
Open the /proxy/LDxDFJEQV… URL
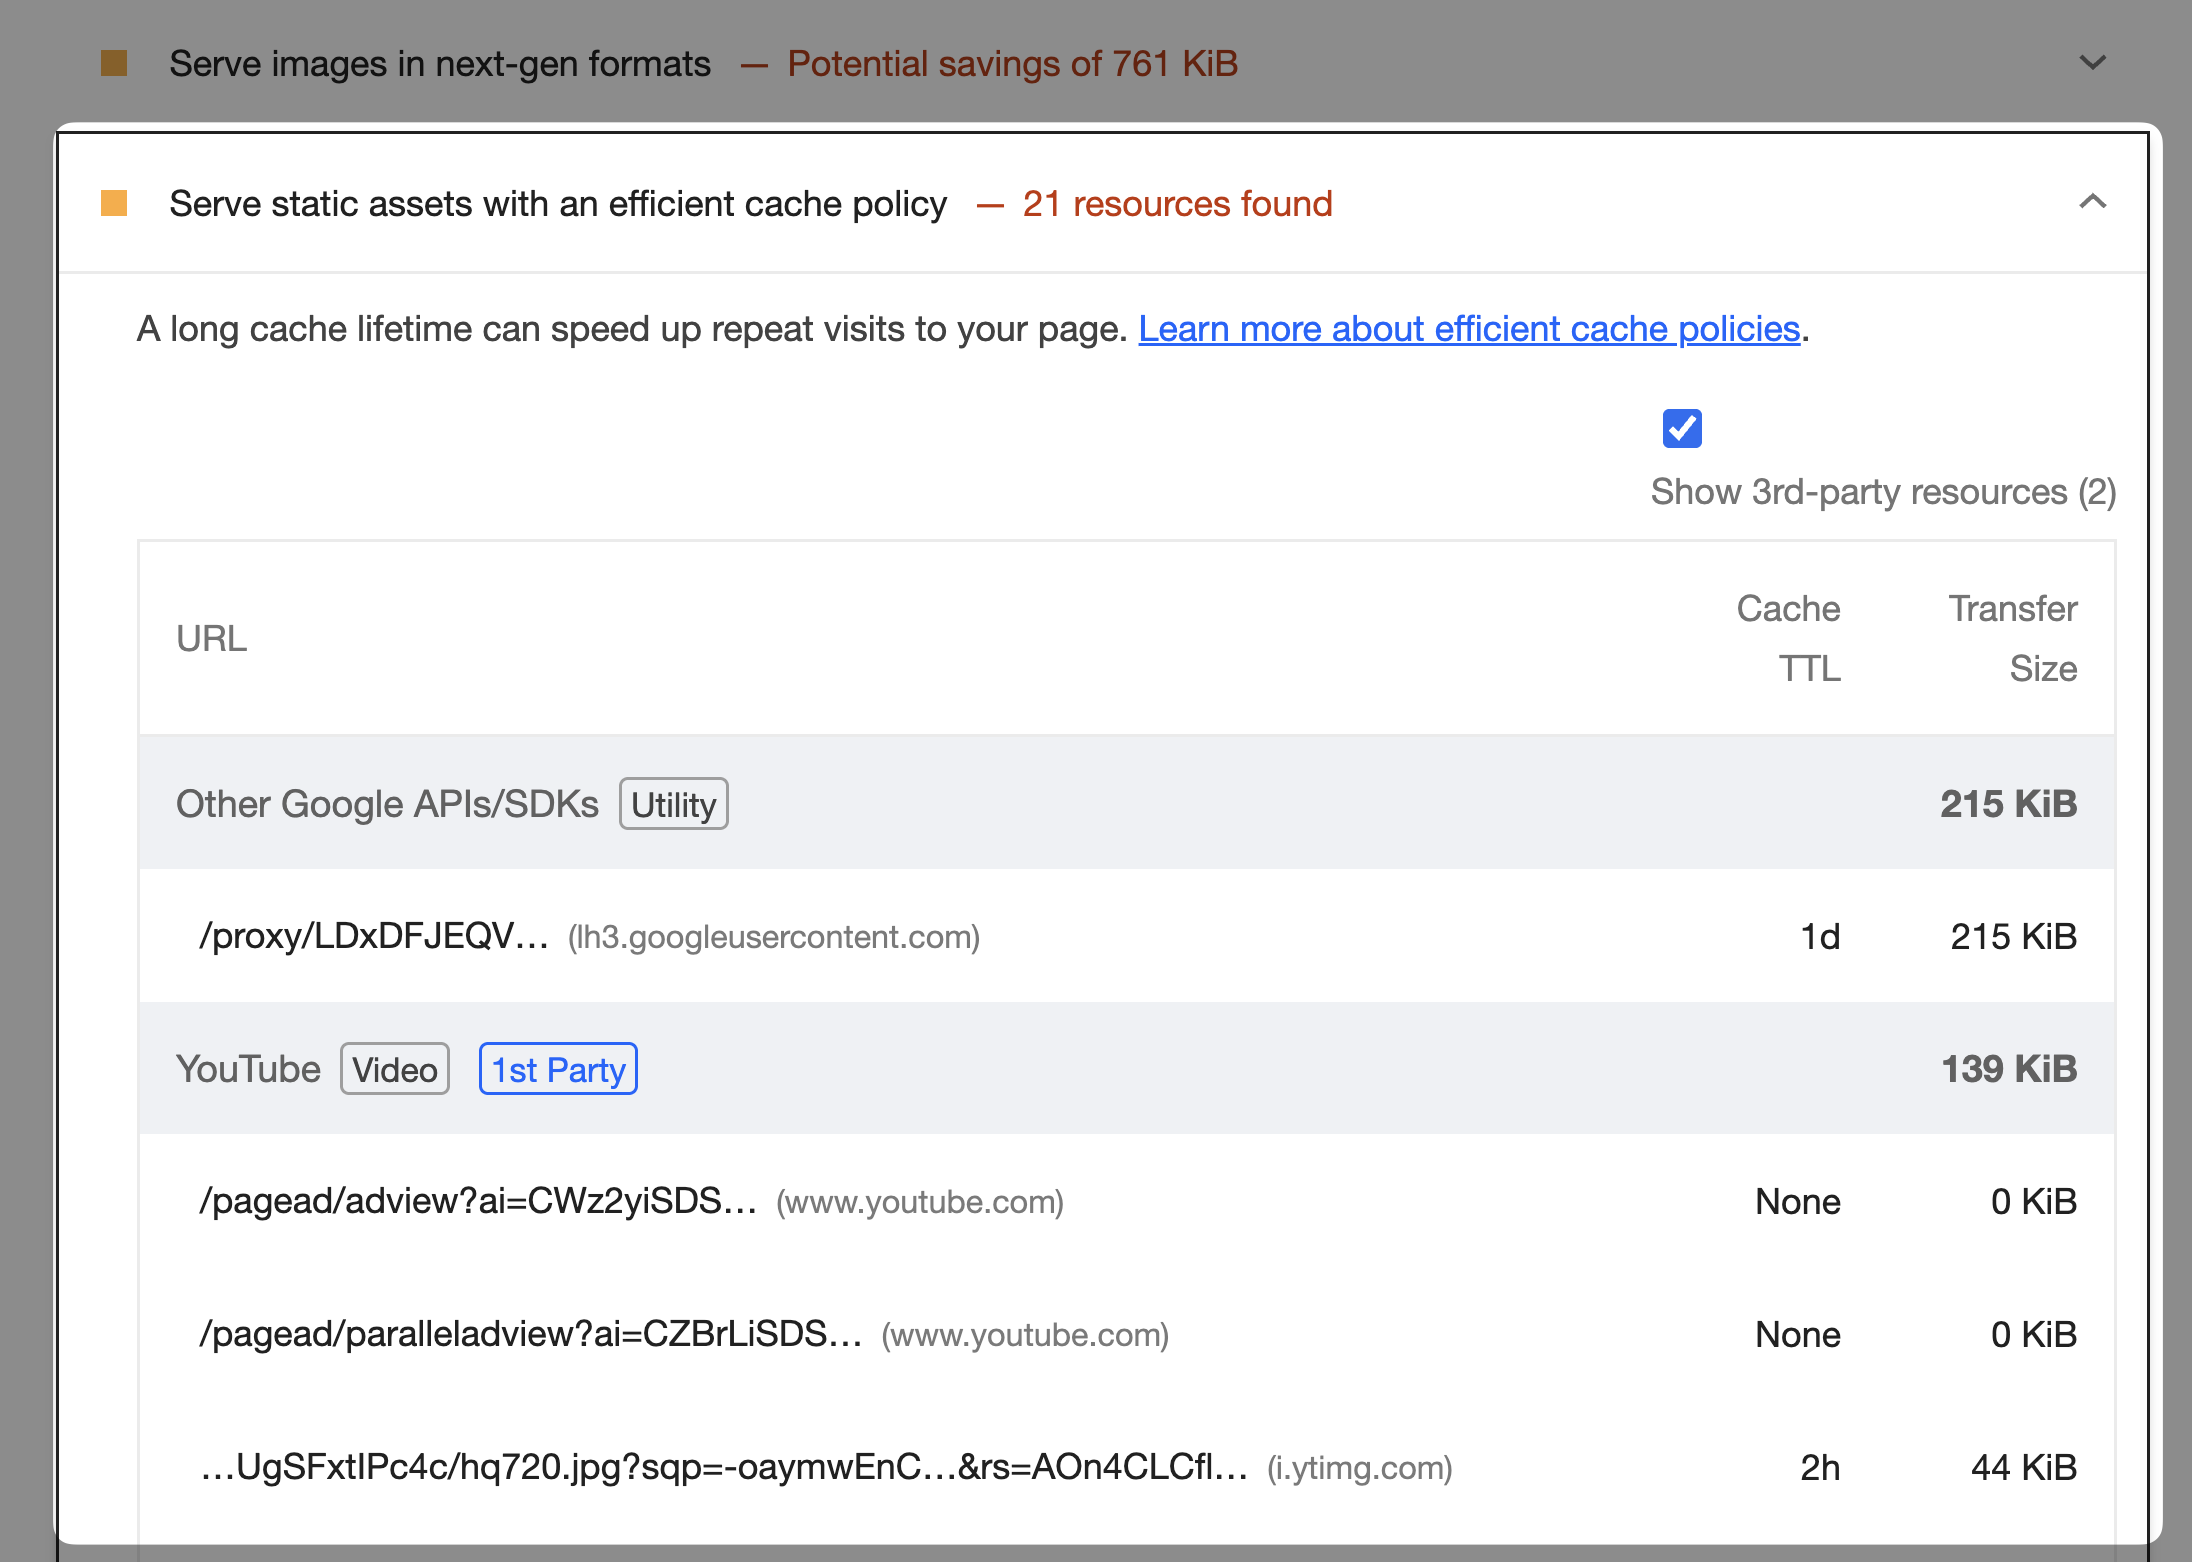pyautogui.click(x=374, y=936)
